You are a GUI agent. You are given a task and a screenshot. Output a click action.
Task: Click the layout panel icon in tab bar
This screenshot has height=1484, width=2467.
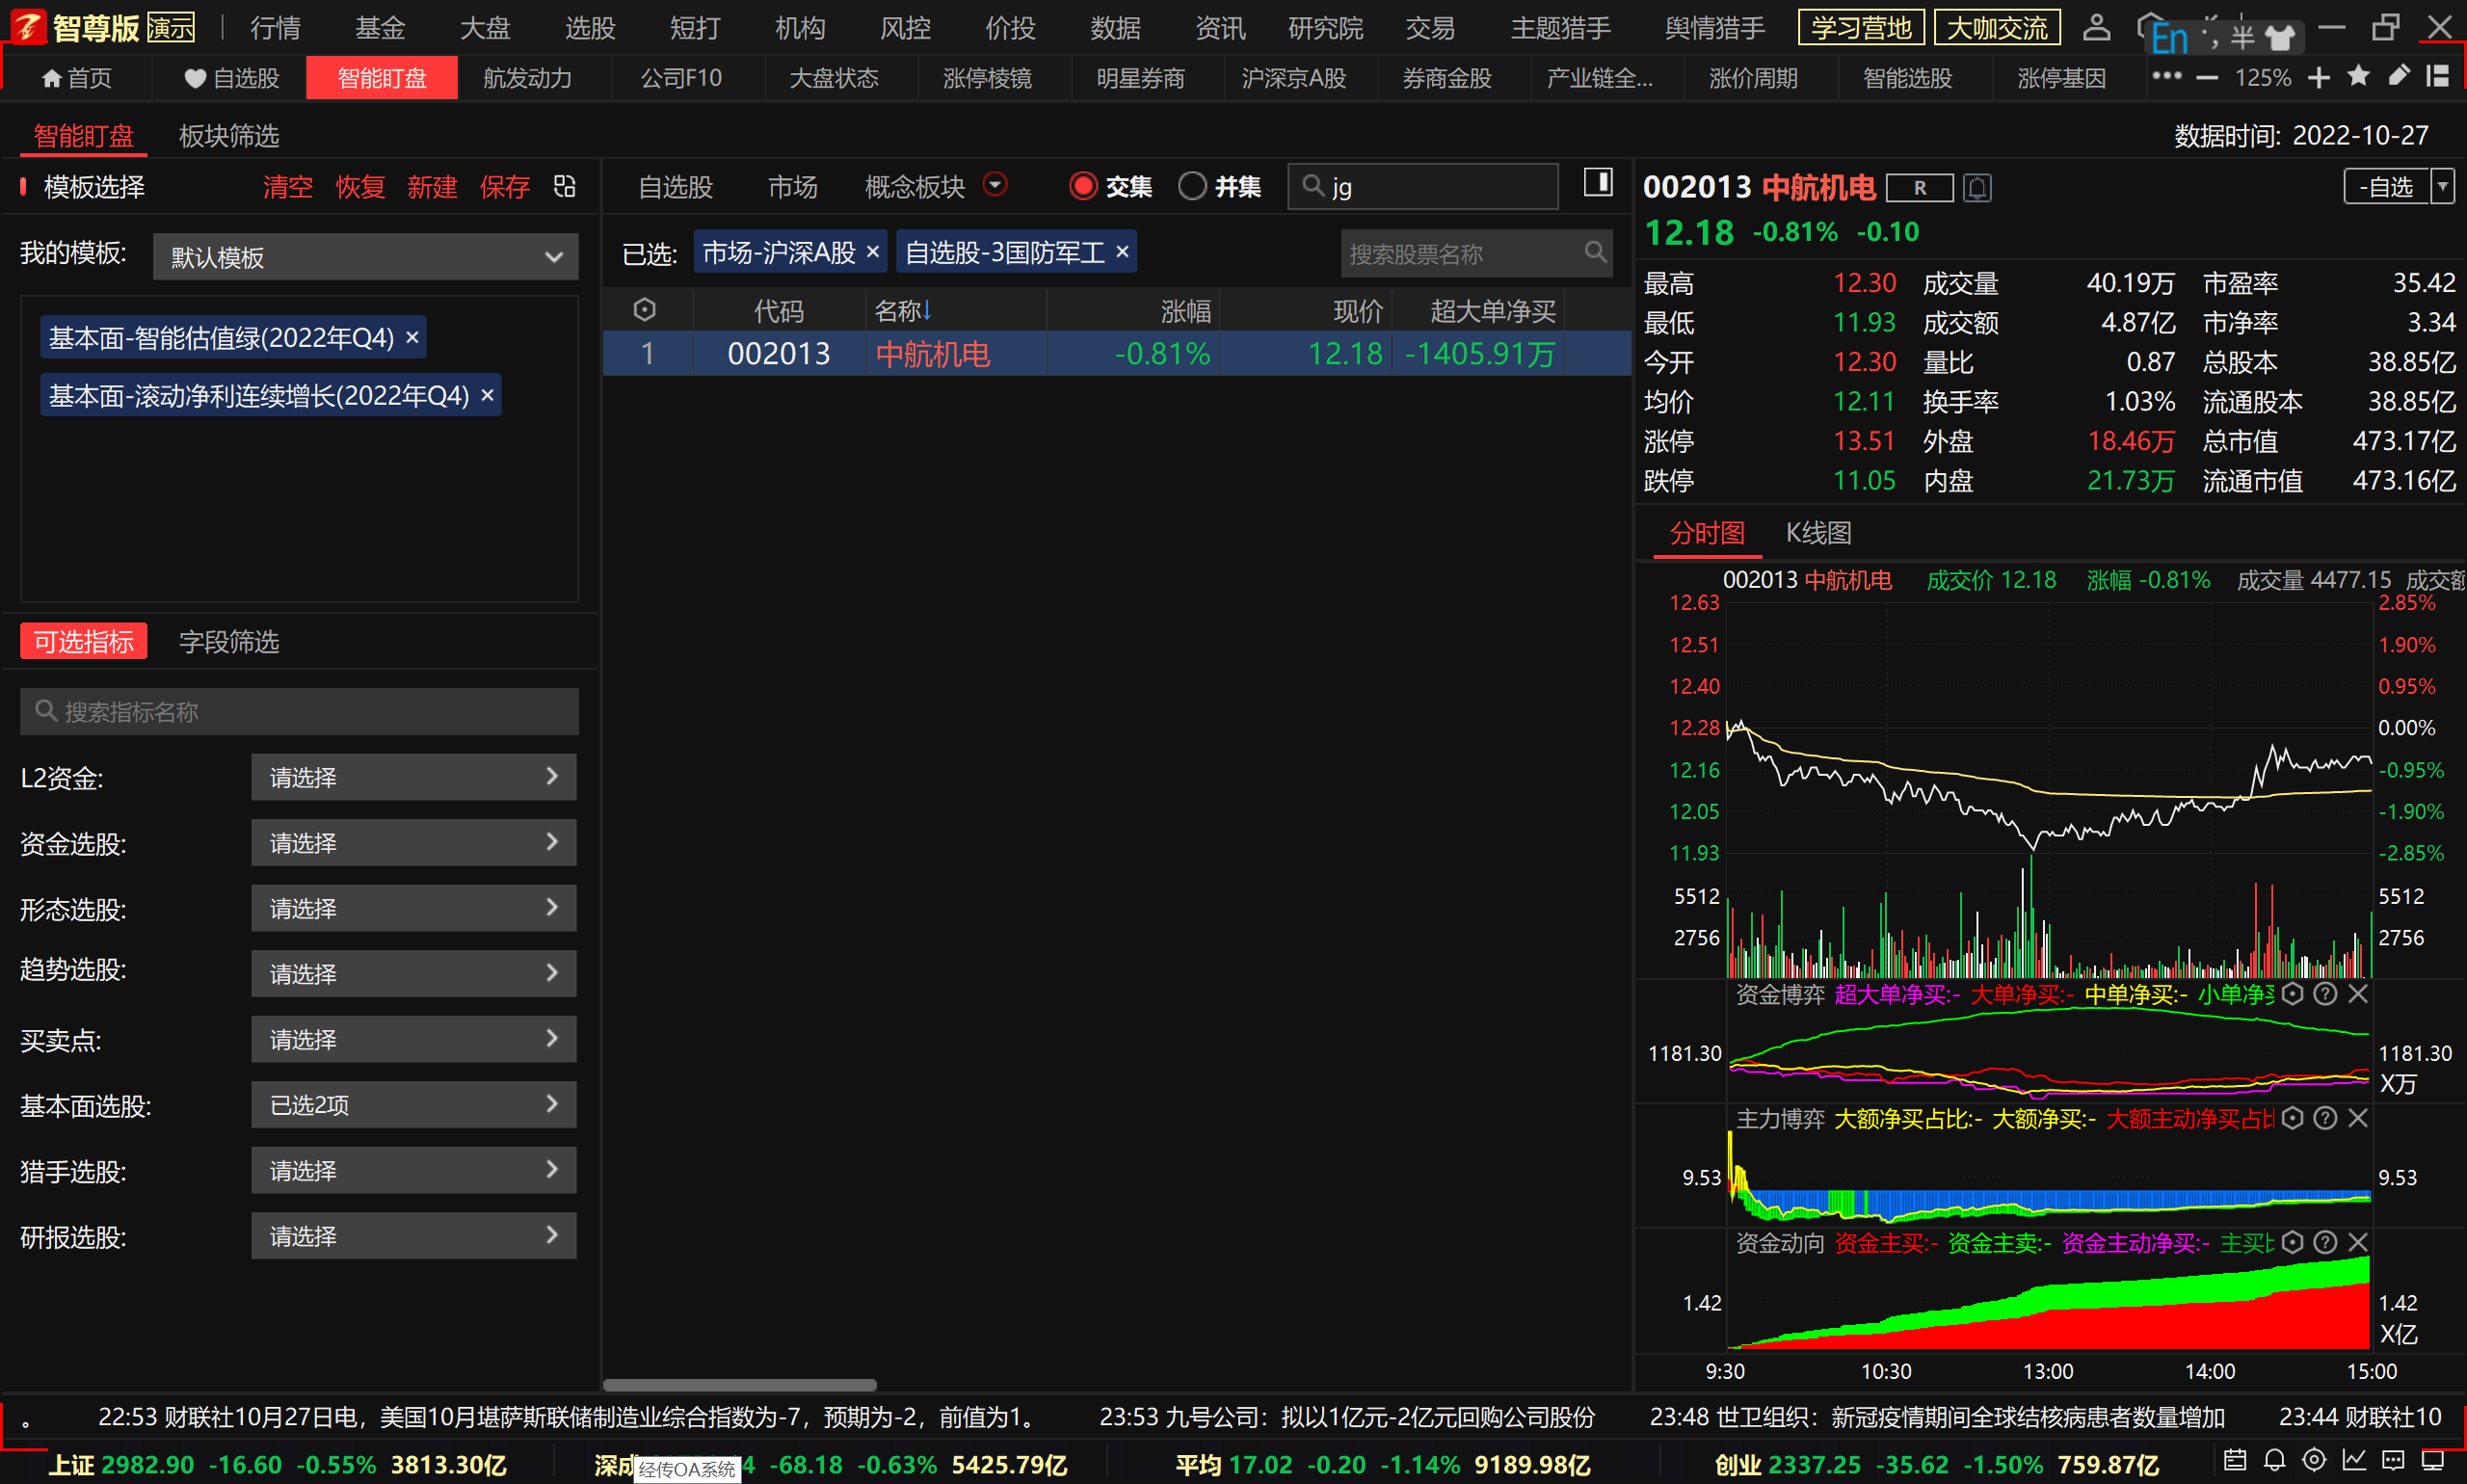pyautogui.click(x=2437, y=76)
